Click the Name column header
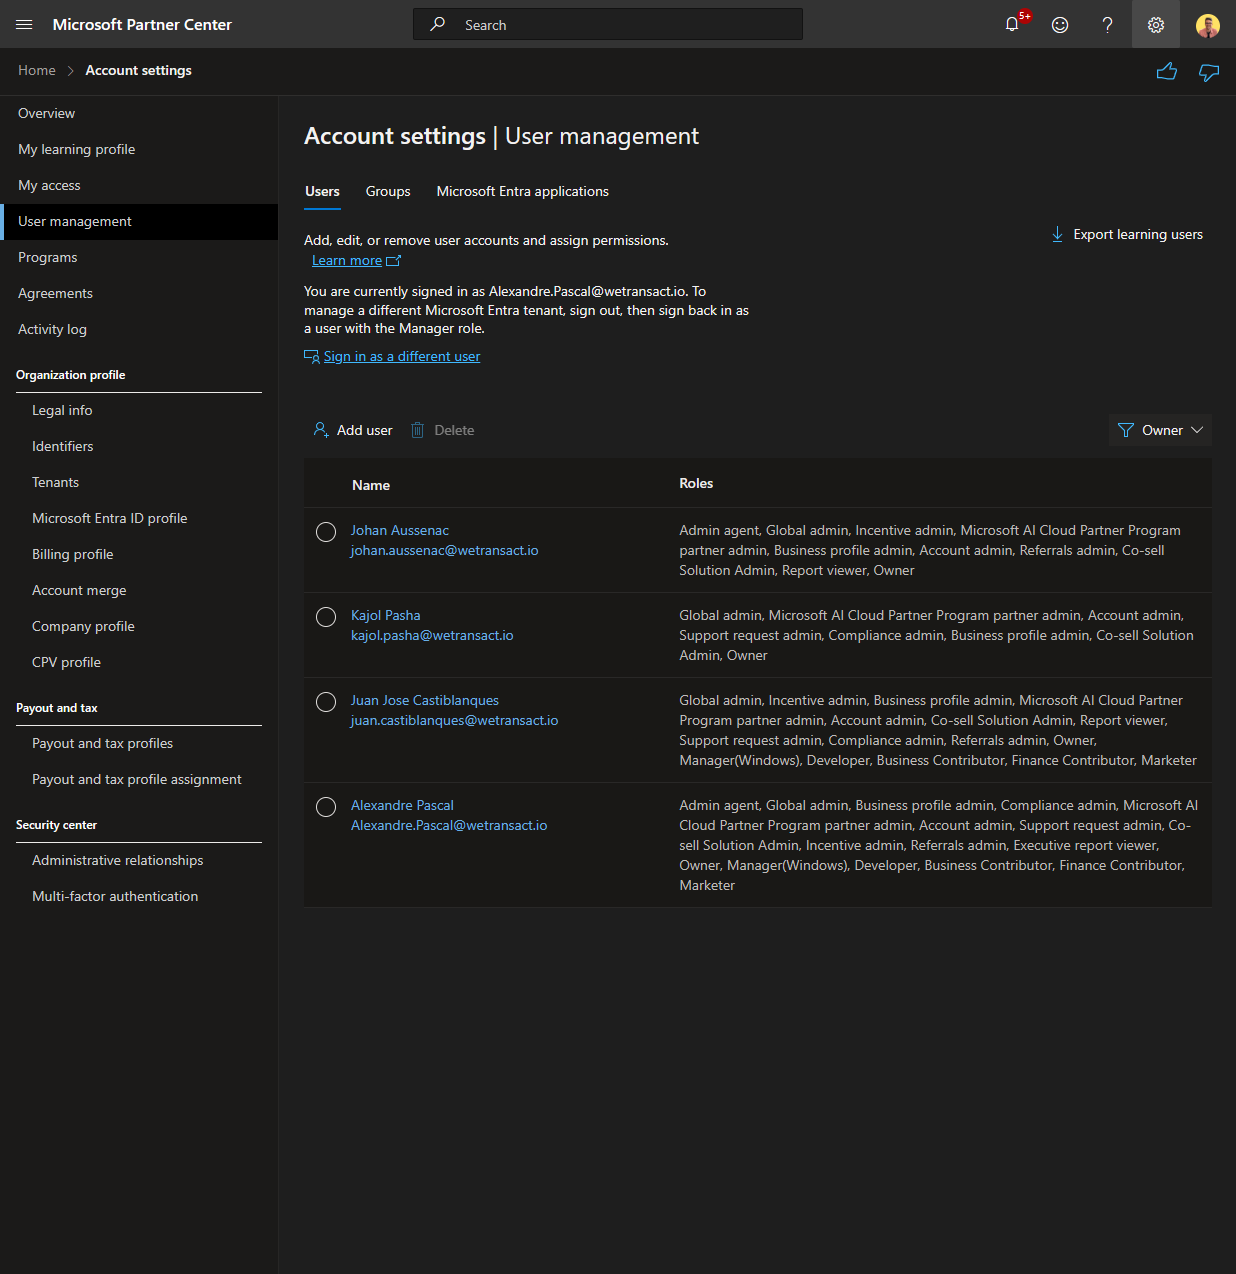This screenshot has height=1274, width=1236. coord(371,485)
